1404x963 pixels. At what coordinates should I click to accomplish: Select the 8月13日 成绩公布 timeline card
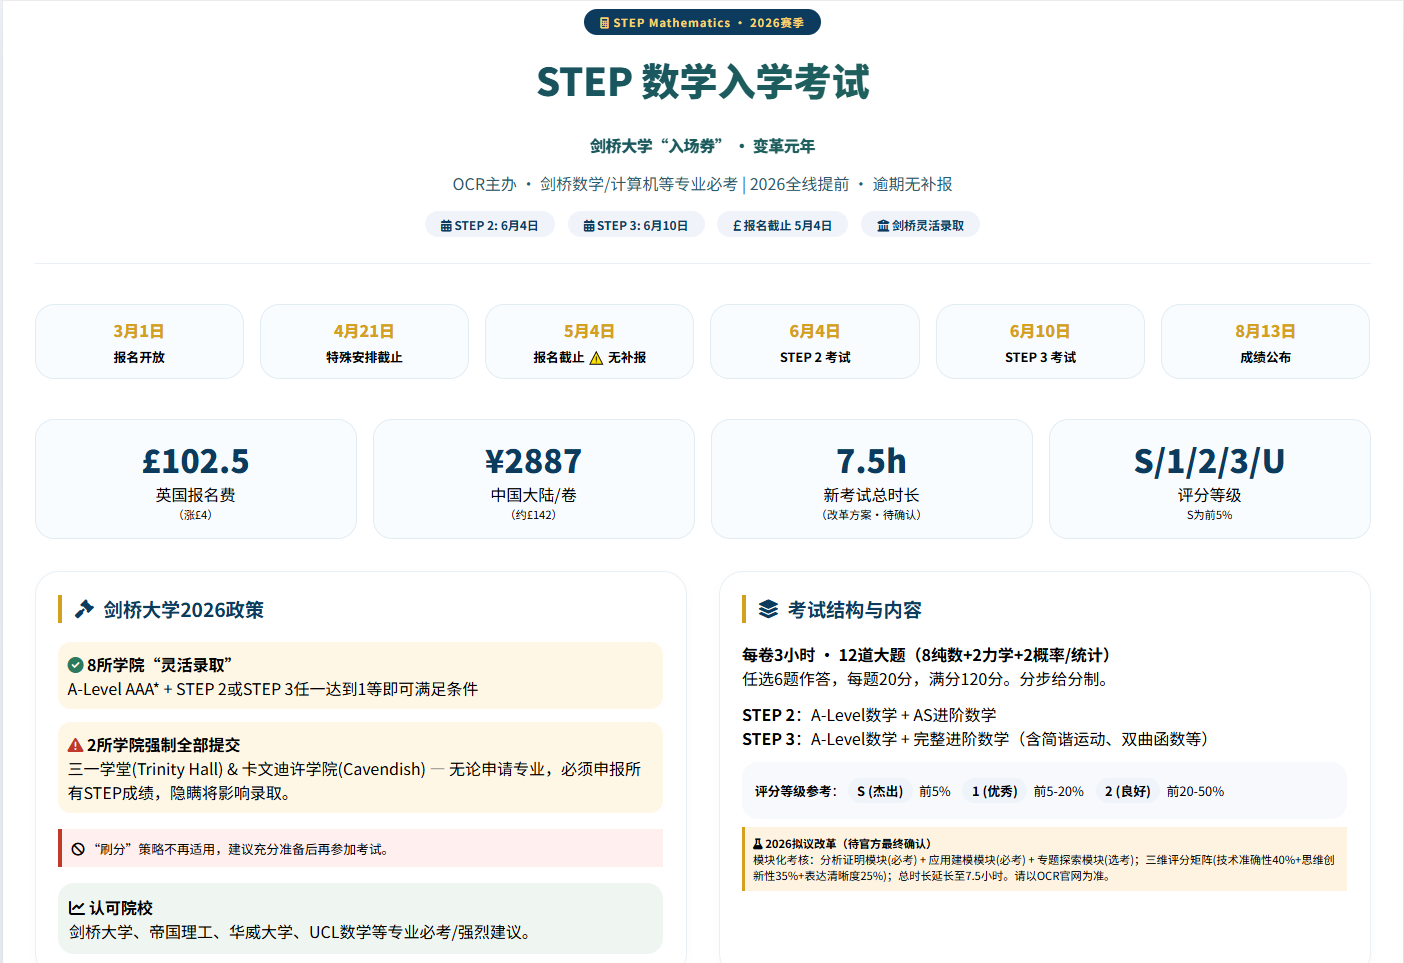pos(1265,342)
